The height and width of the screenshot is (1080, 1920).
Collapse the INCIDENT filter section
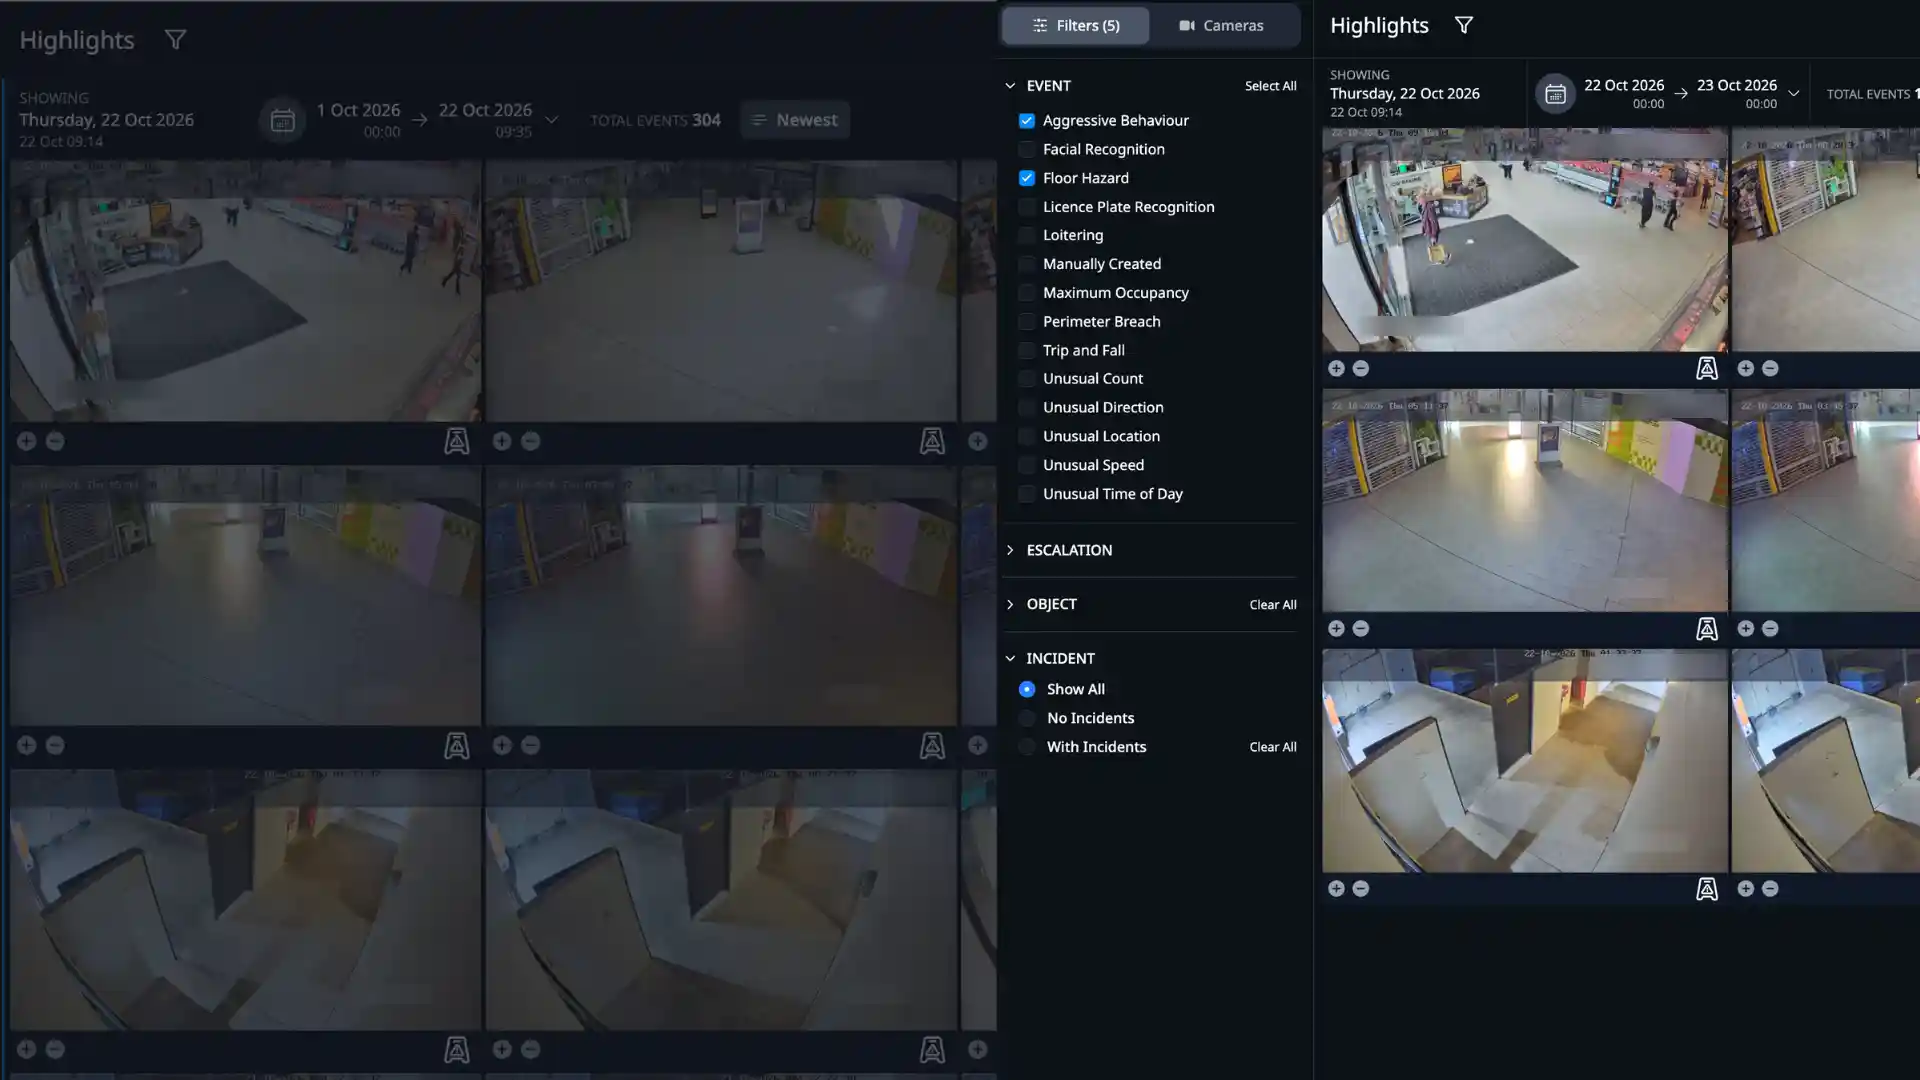[1010, 658]
